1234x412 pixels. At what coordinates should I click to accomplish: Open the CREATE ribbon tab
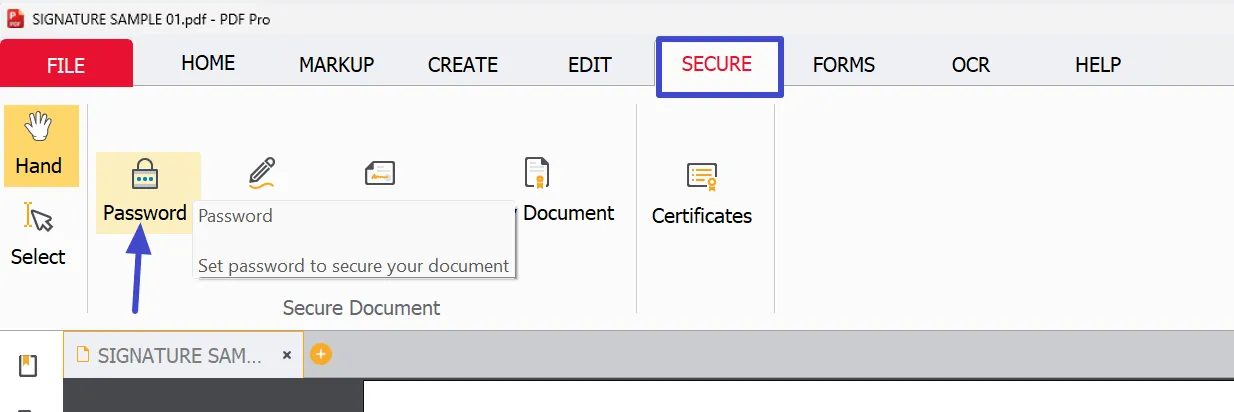463,65
